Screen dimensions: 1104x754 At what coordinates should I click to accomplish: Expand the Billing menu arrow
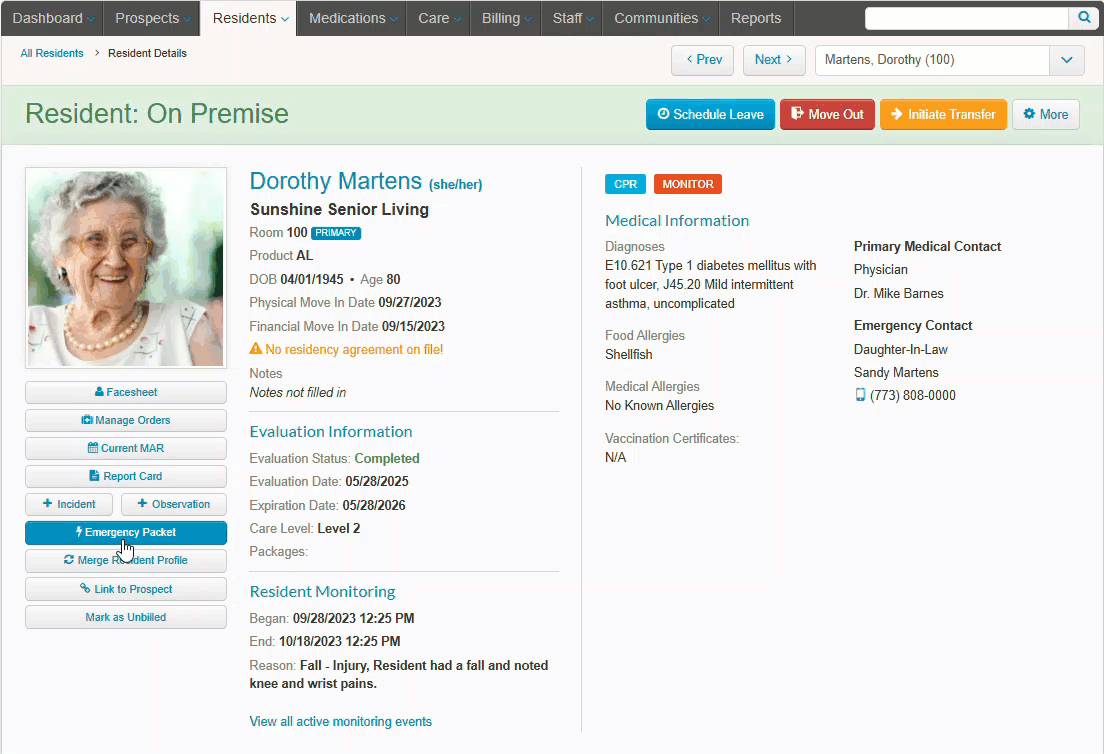click(x=528, y=20)
